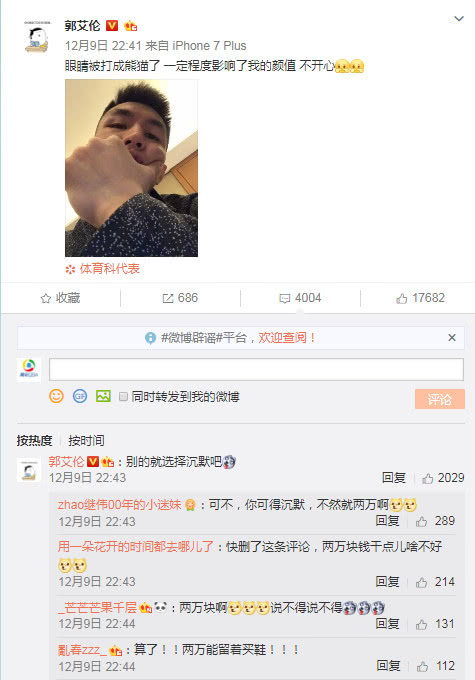The image size is (475, 680).
Task: Repost the post showing 686 shares
Action: pos(180,298)
